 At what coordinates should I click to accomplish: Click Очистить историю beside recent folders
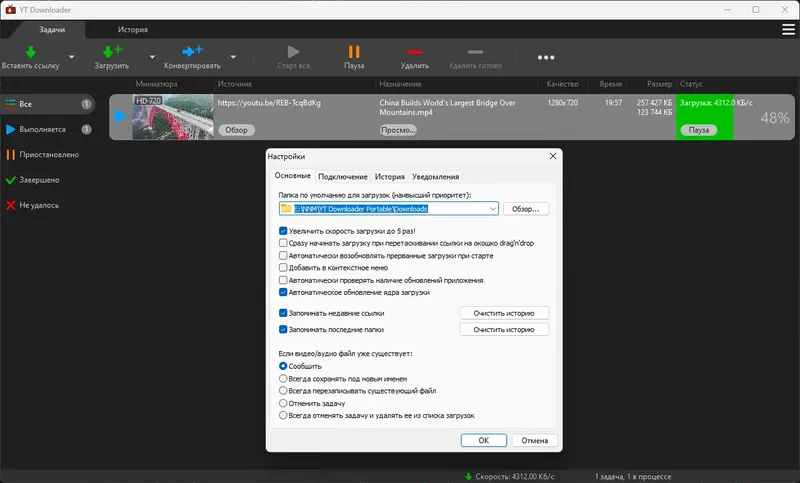pos(504,329)
